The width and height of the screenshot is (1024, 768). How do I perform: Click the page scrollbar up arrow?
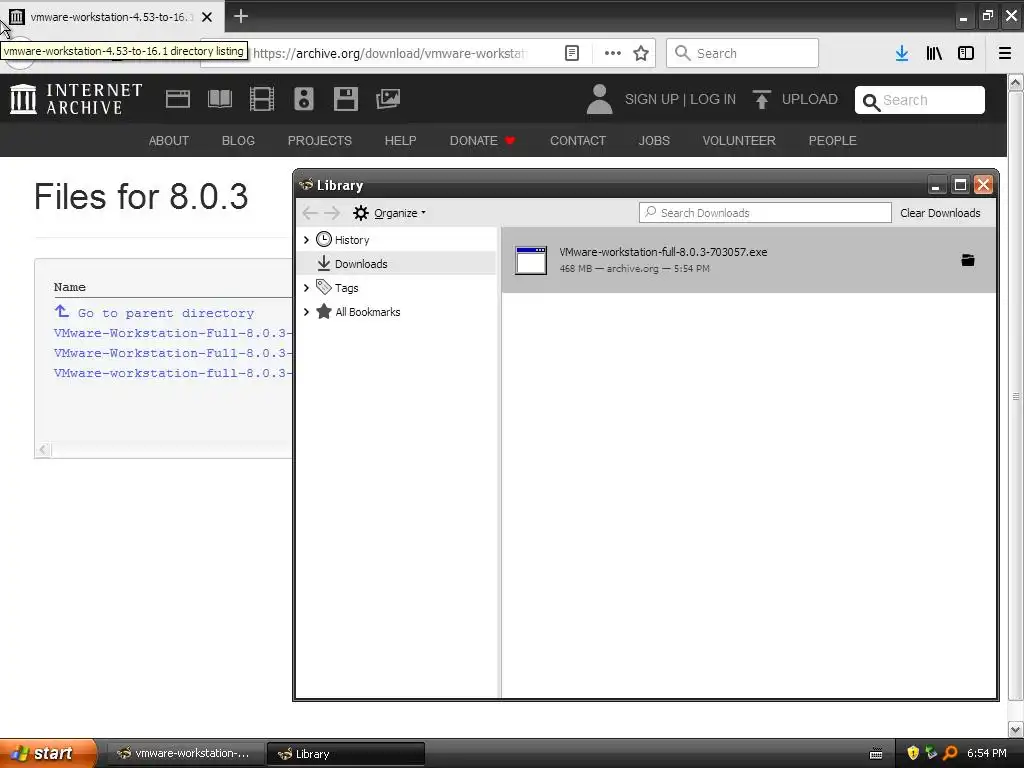pos(1016,82)
